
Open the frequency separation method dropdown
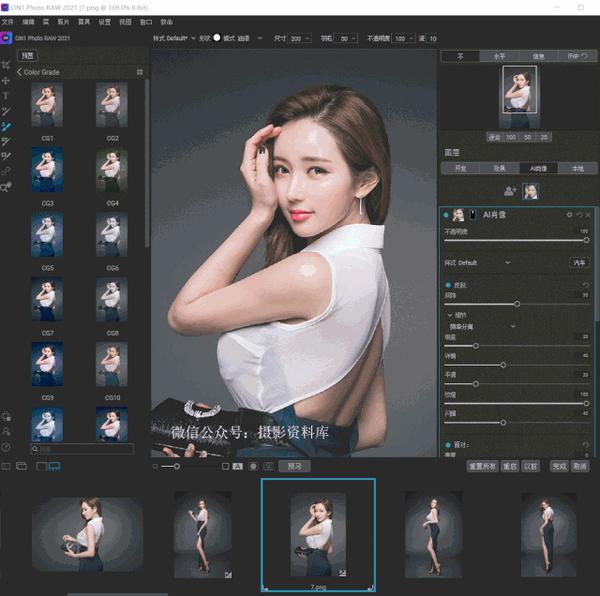(482, 327)
